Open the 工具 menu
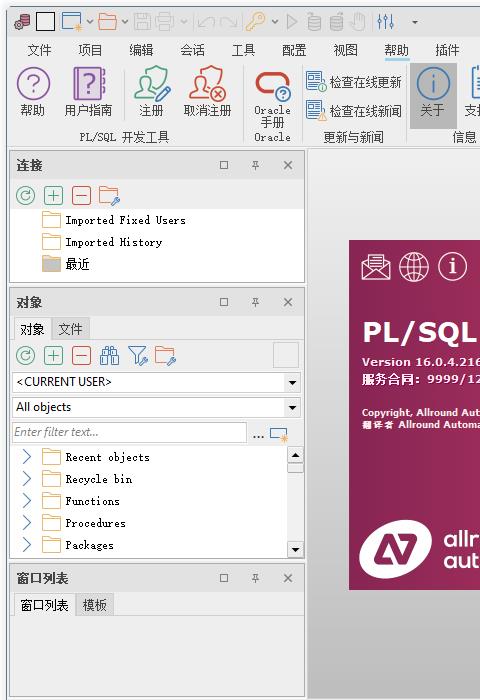Image resolution: width=480 pixels, height=700 pixels. pos(243,50)
